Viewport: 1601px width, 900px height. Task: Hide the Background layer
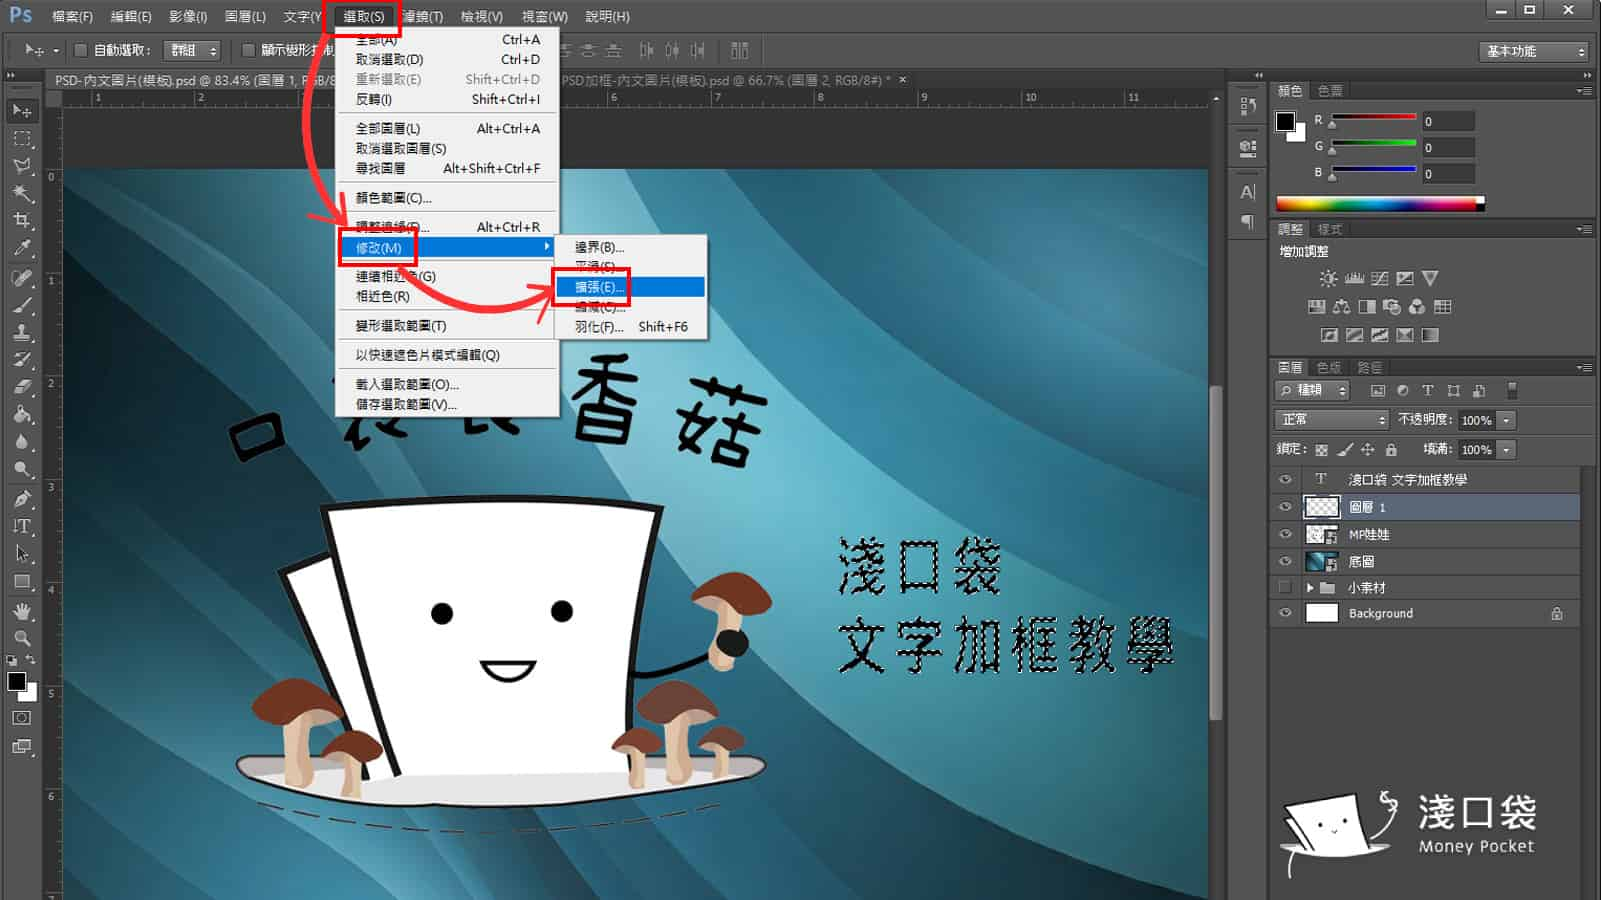pos(1285,613)
